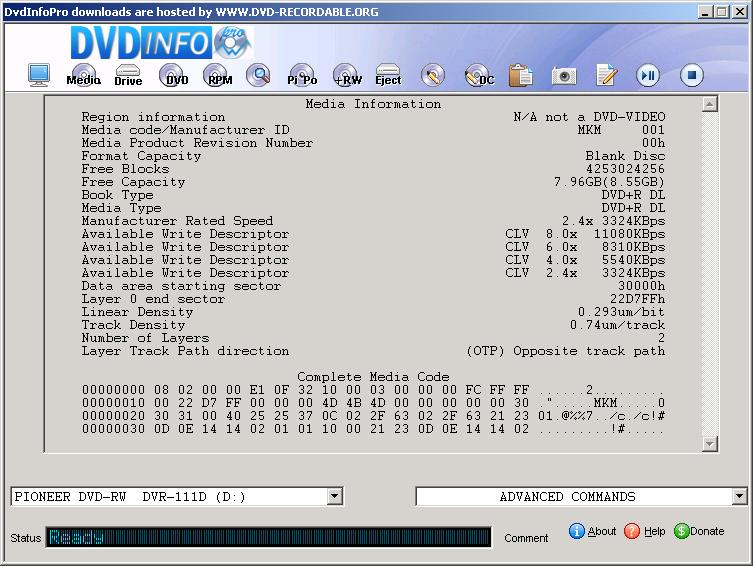
Task: Click the play/pause toolbar button
Action: [648, 75]
